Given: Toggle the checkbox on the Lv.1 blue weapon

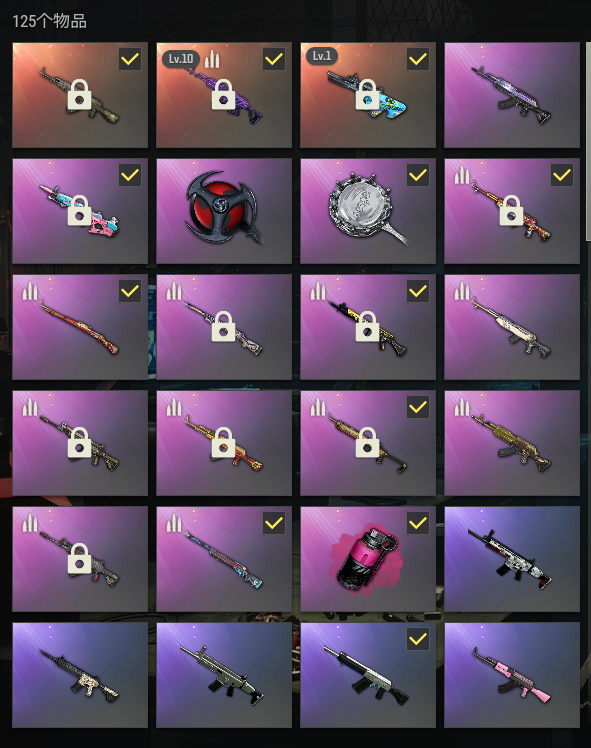Looking at the screenshot, I should pos(418,59).
